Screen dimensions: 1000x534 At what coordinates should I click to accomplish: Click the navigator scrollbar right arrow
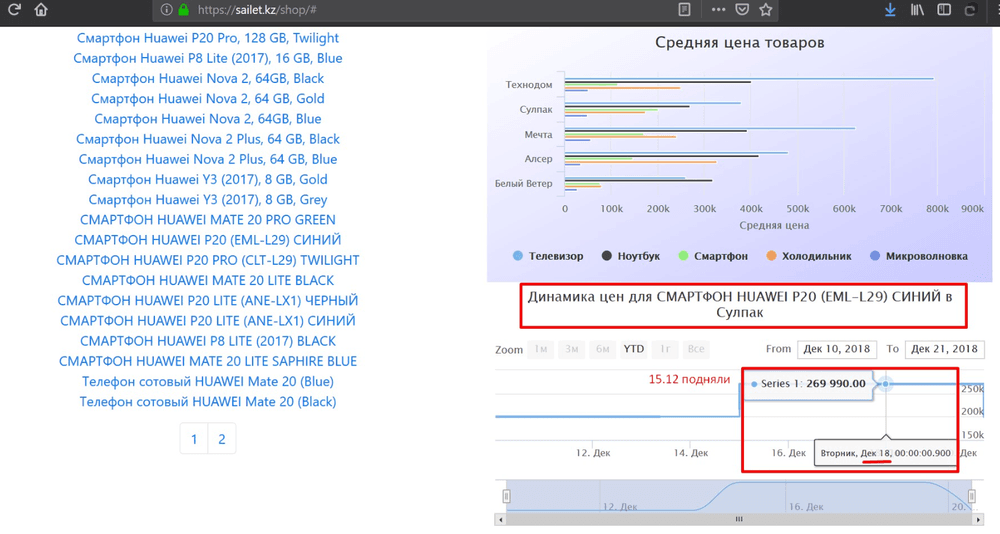(x=978, y=519)
